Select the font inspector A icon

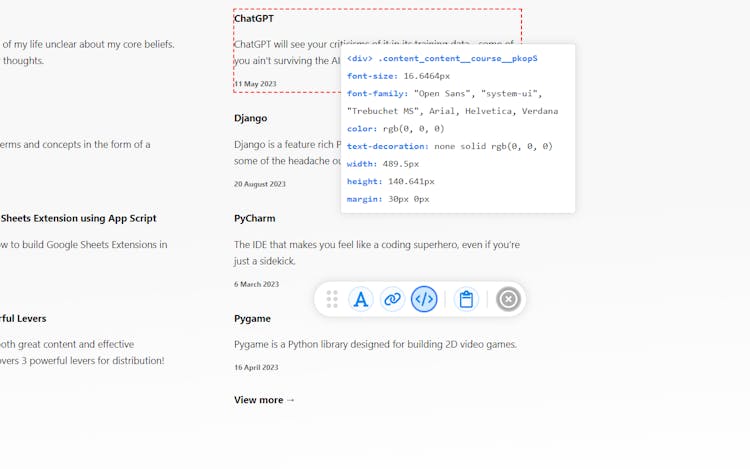coord(361,299)
